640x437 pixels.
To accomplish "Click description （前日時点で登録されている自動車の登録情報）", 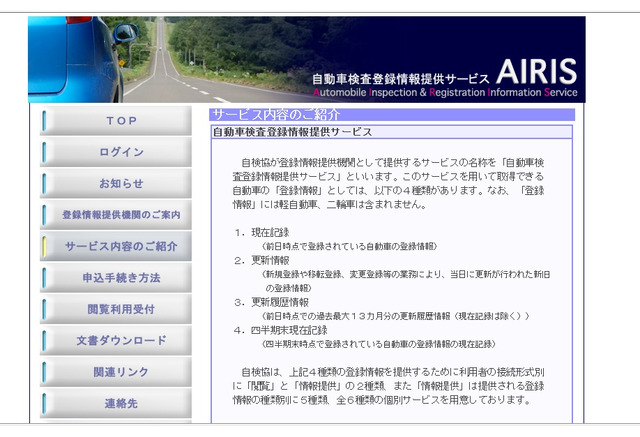I will [349, 246].
